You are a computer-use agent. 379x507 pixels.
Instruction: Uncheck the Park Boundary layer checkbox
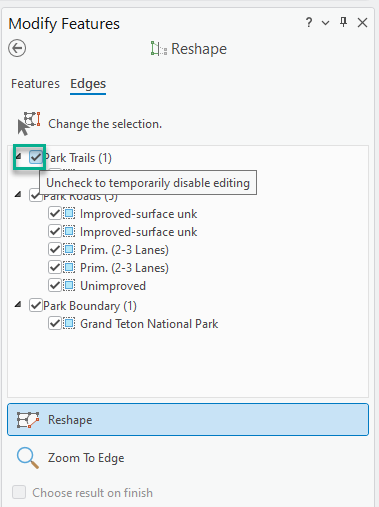36,305
